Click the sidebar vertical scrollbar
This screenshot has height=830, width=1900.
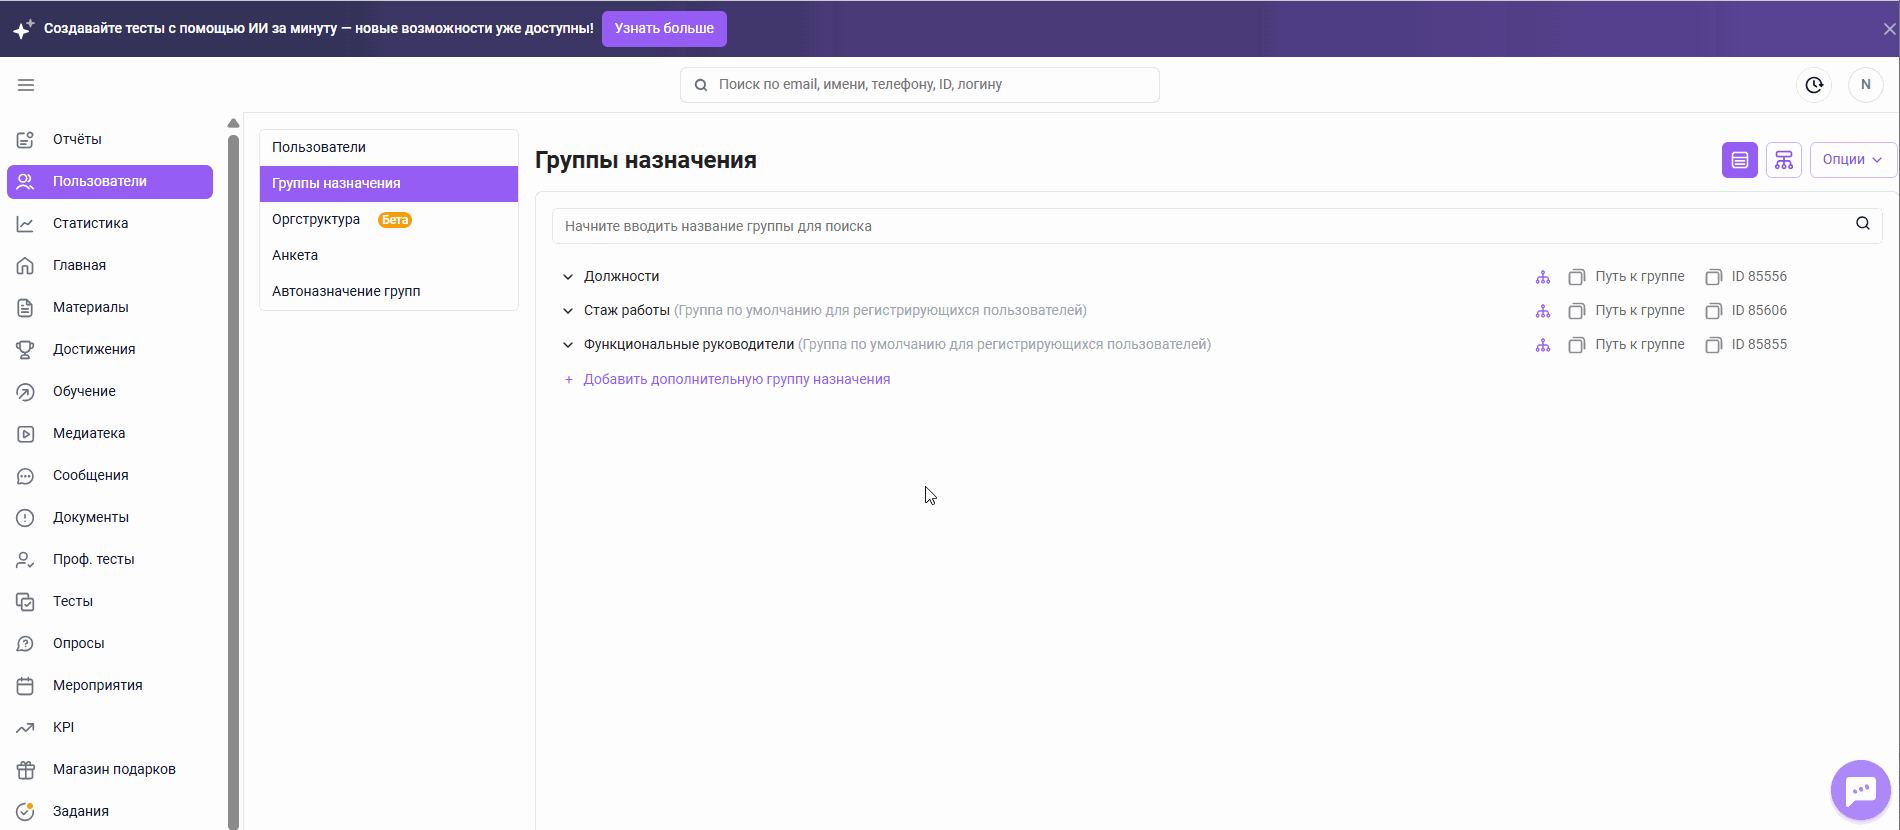pos(233,480)
